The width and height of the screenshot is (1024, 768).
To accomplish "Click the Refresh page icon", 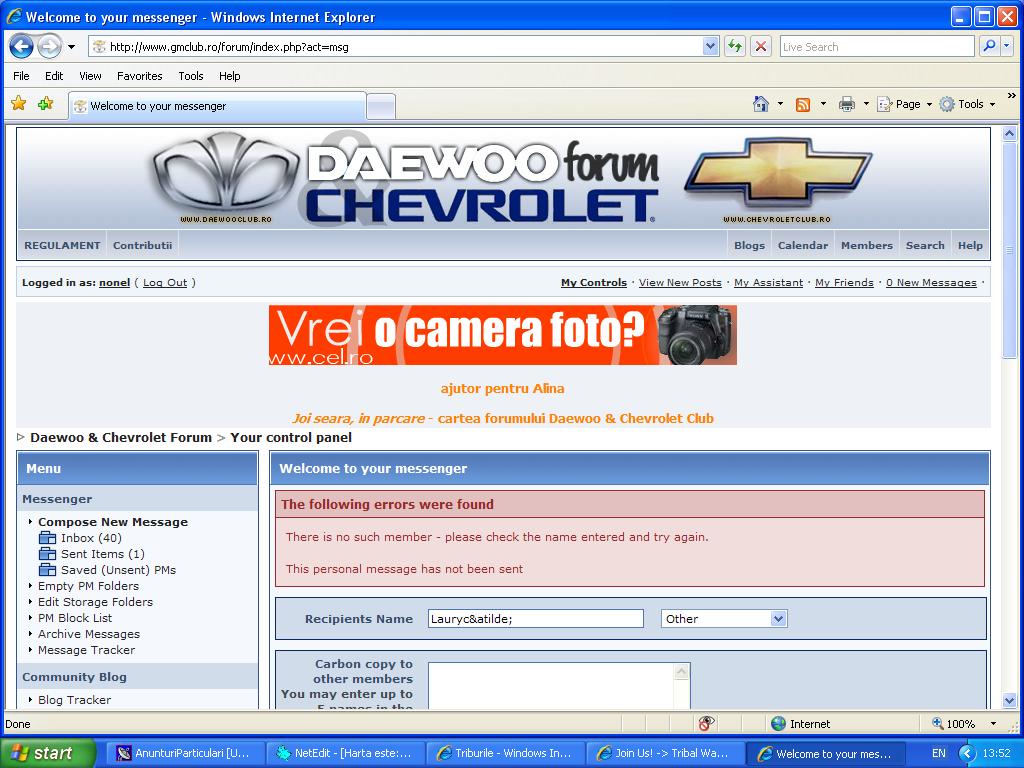I will tap(735, 46).
